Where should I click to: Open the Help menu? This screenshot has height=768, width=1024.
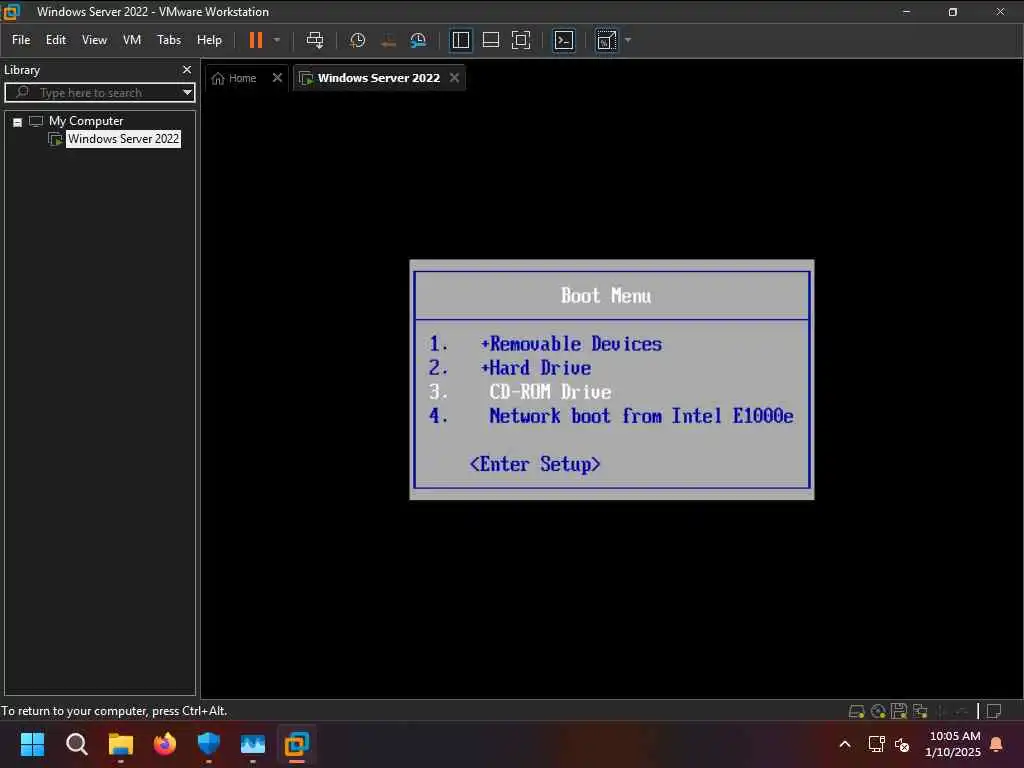pos(209,40)
